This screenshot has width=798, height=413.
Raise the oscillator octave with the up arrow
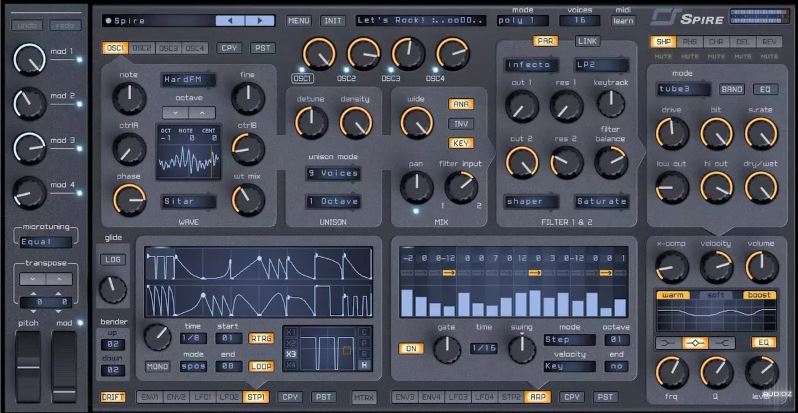point(202,112)
